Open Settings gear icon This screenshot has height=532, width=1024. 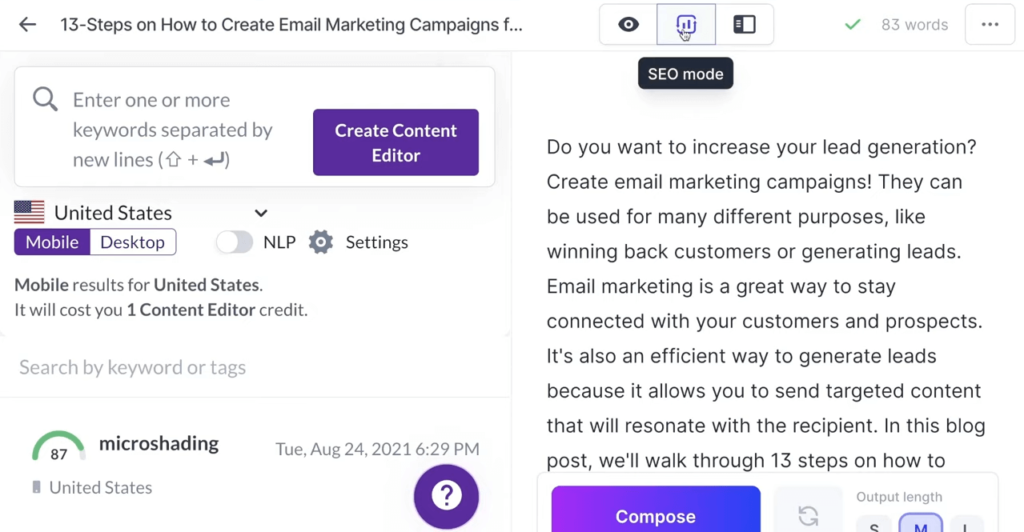(x=320, y=242)
